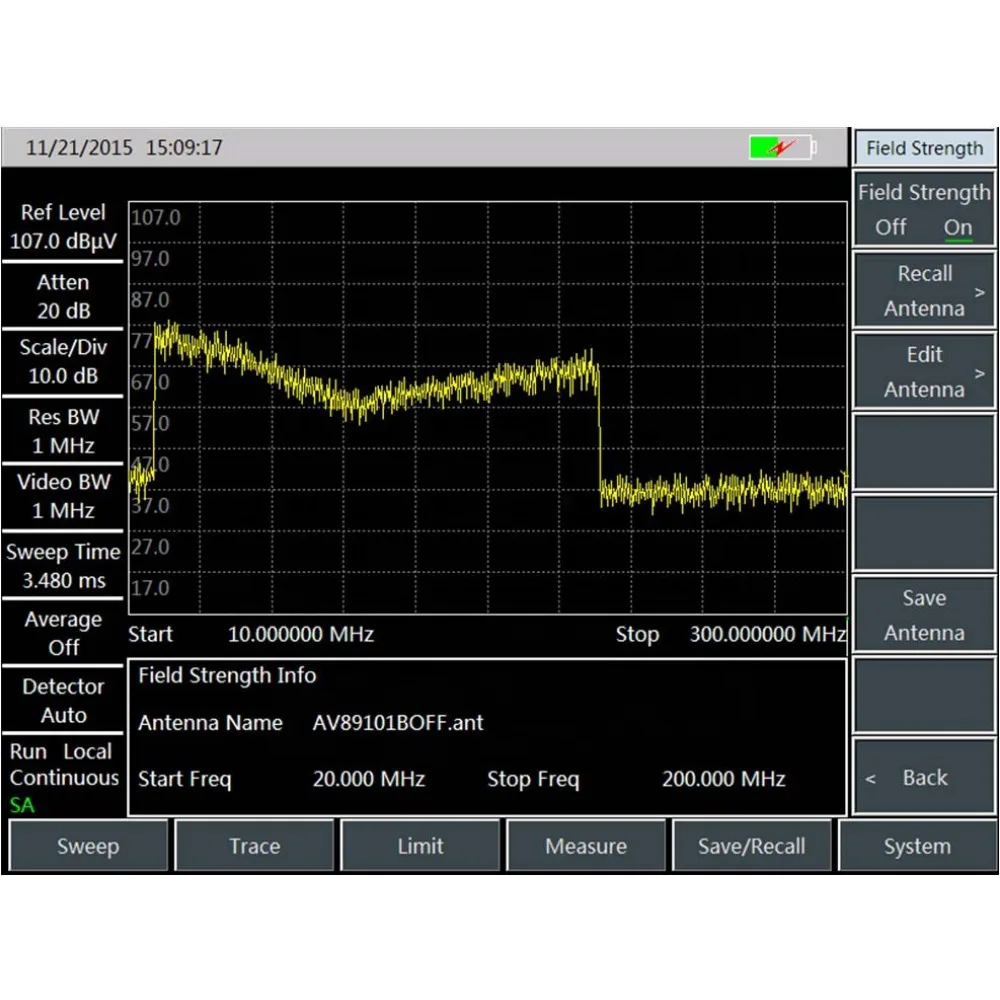Select the Detector Auto setting
Image resolution: width=1000 pixels, height=1000 pixels.
coord(63,700)
